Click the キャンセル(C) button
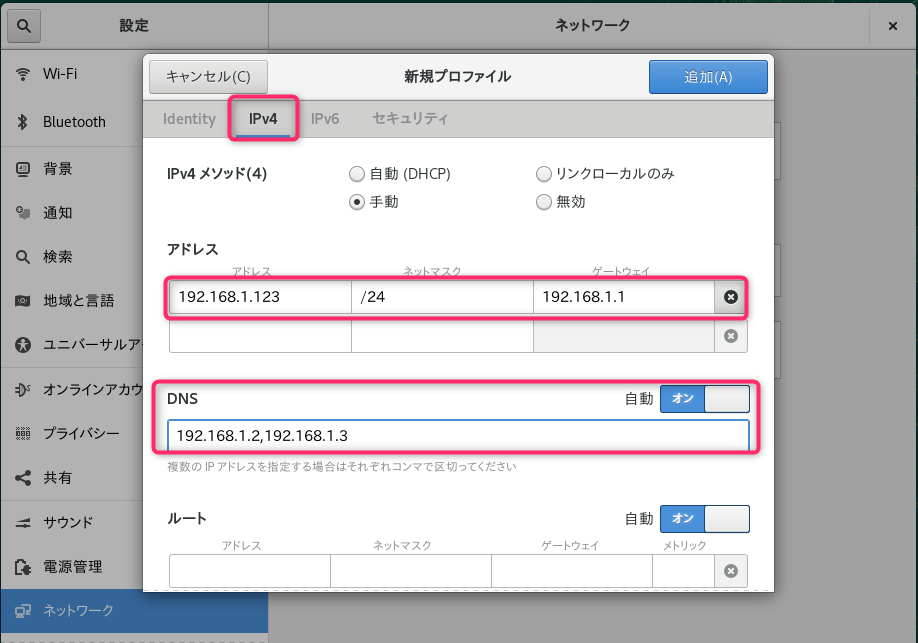 coord(208,77)
